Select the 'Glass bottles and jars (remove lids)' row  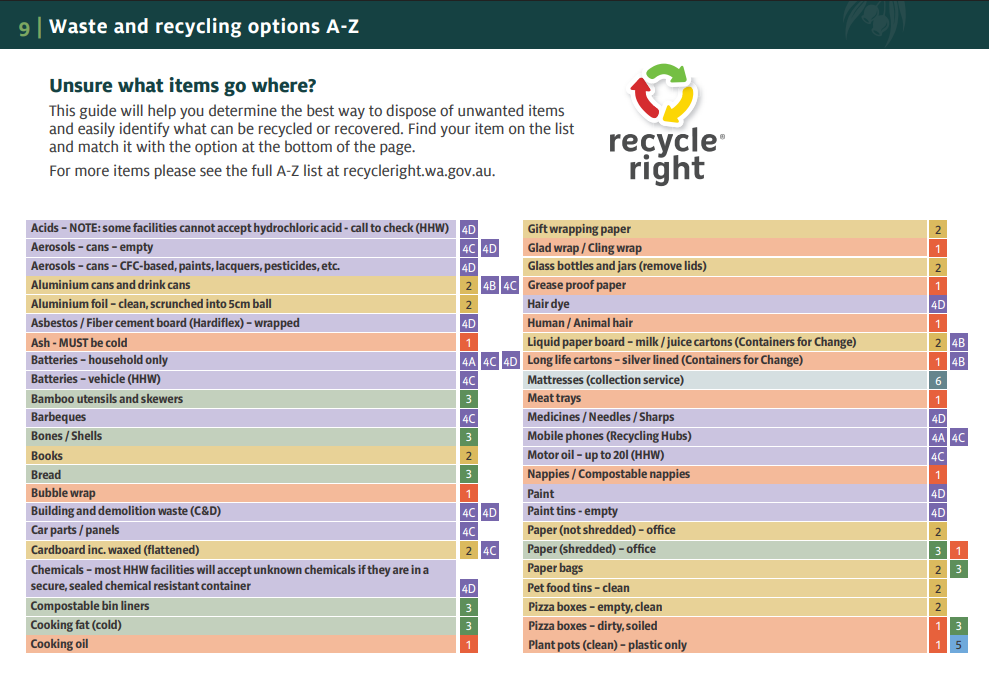(x=725, y=266)
